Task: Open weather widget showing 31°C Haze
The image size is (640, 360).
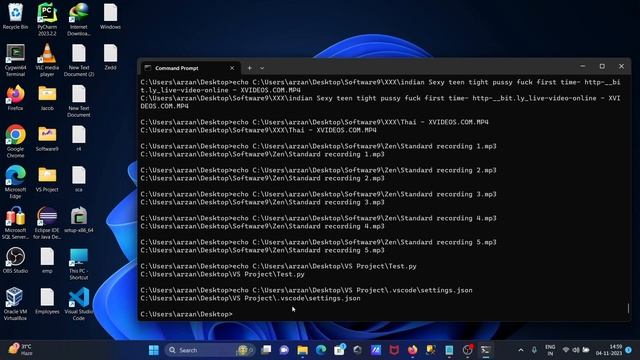Action: pyautogui.click(x=20, y=350)
